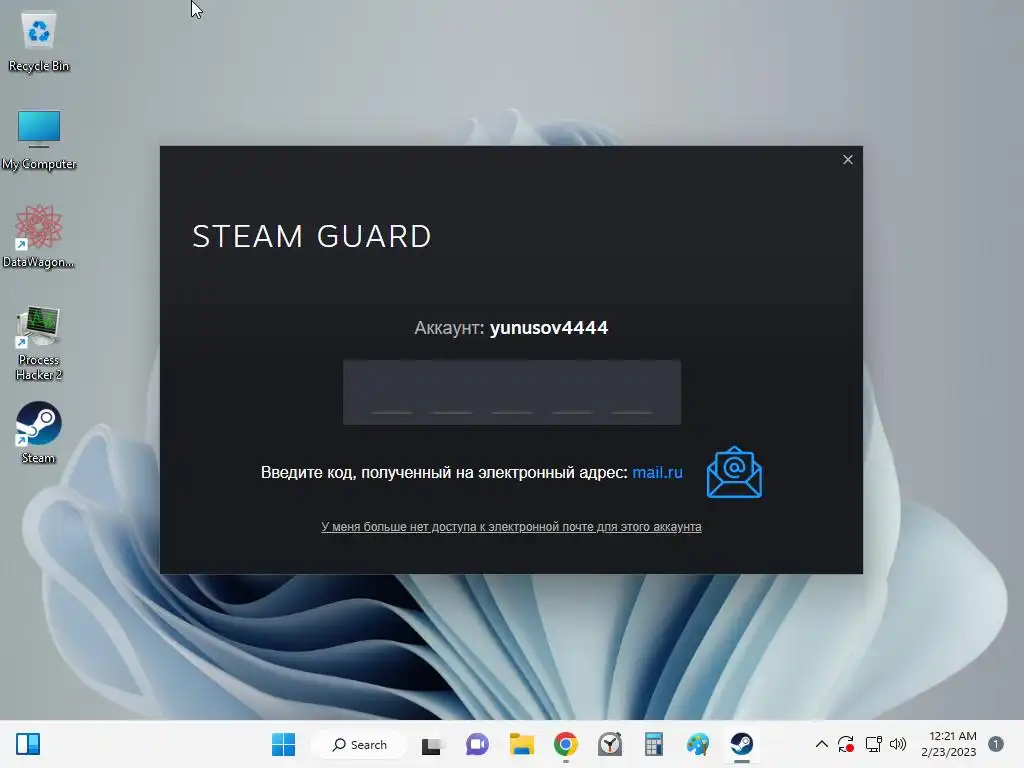
Task: Open the clock and date flyout
Action: point(949,744)
